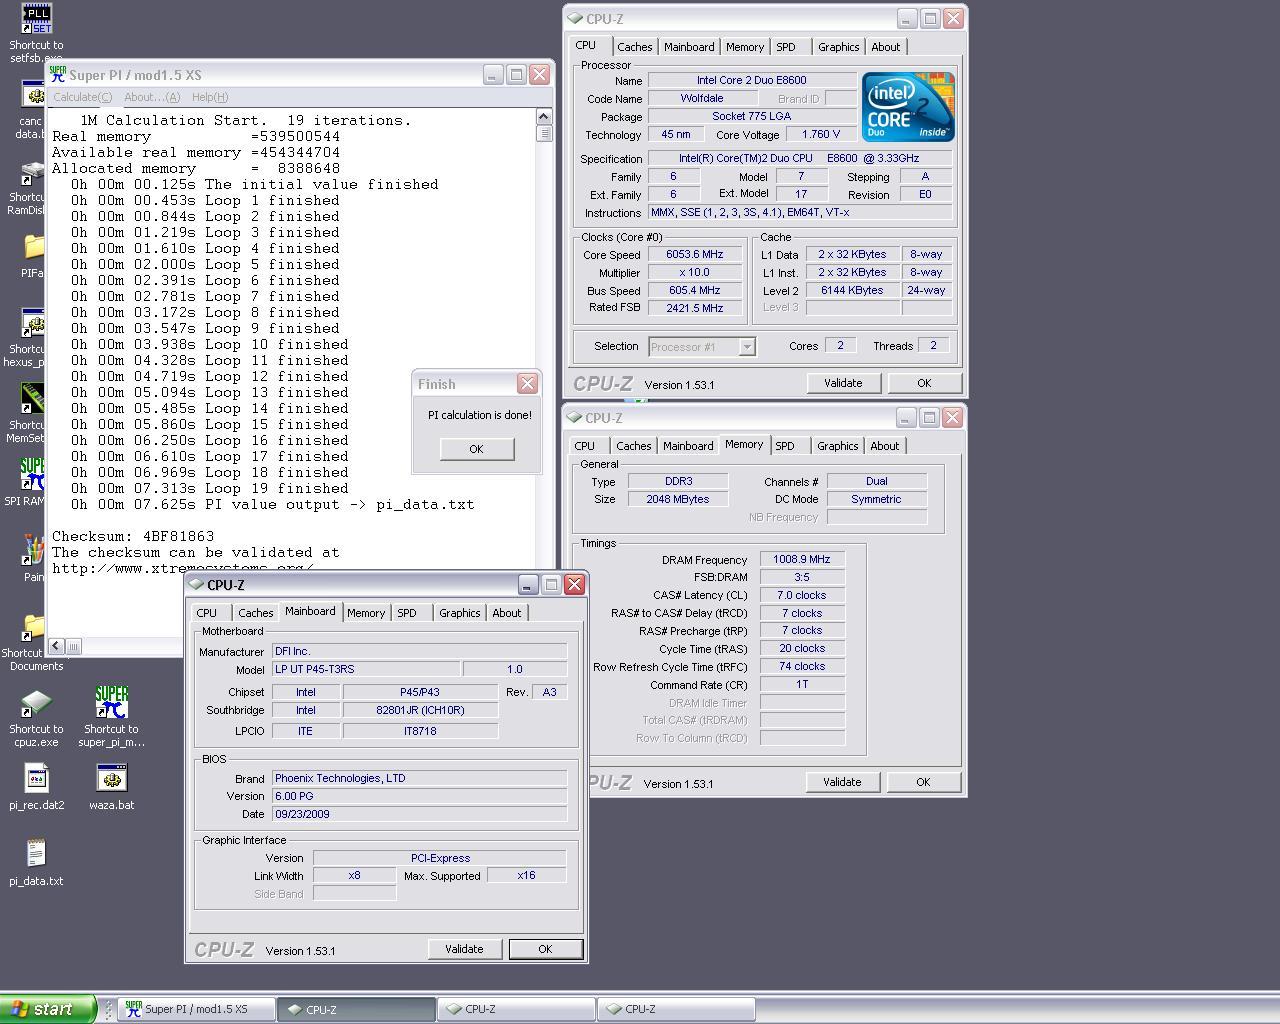The width and height of the screenshot is (1280, 1024).
Task: Click the Level 2 6144 KBytes cache value
Action: [x=851, y=290]
